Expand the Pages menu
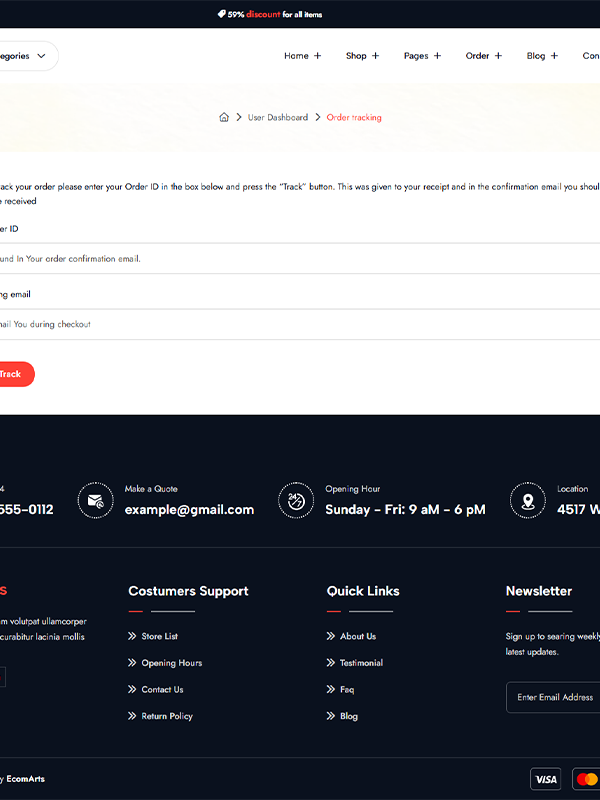The height and width of the screenshot is (800, 600). coord(422,56)
